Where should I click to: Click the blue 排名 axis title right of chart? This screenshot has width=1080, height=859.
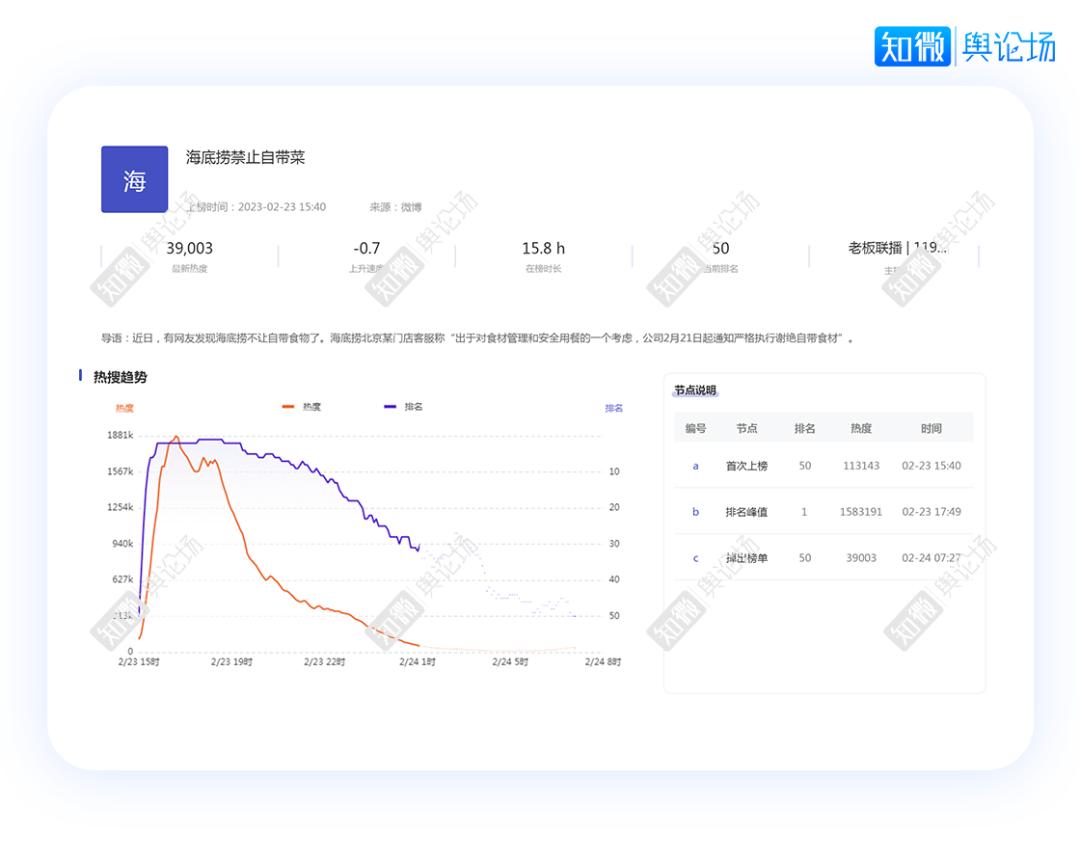click(614, 408)
